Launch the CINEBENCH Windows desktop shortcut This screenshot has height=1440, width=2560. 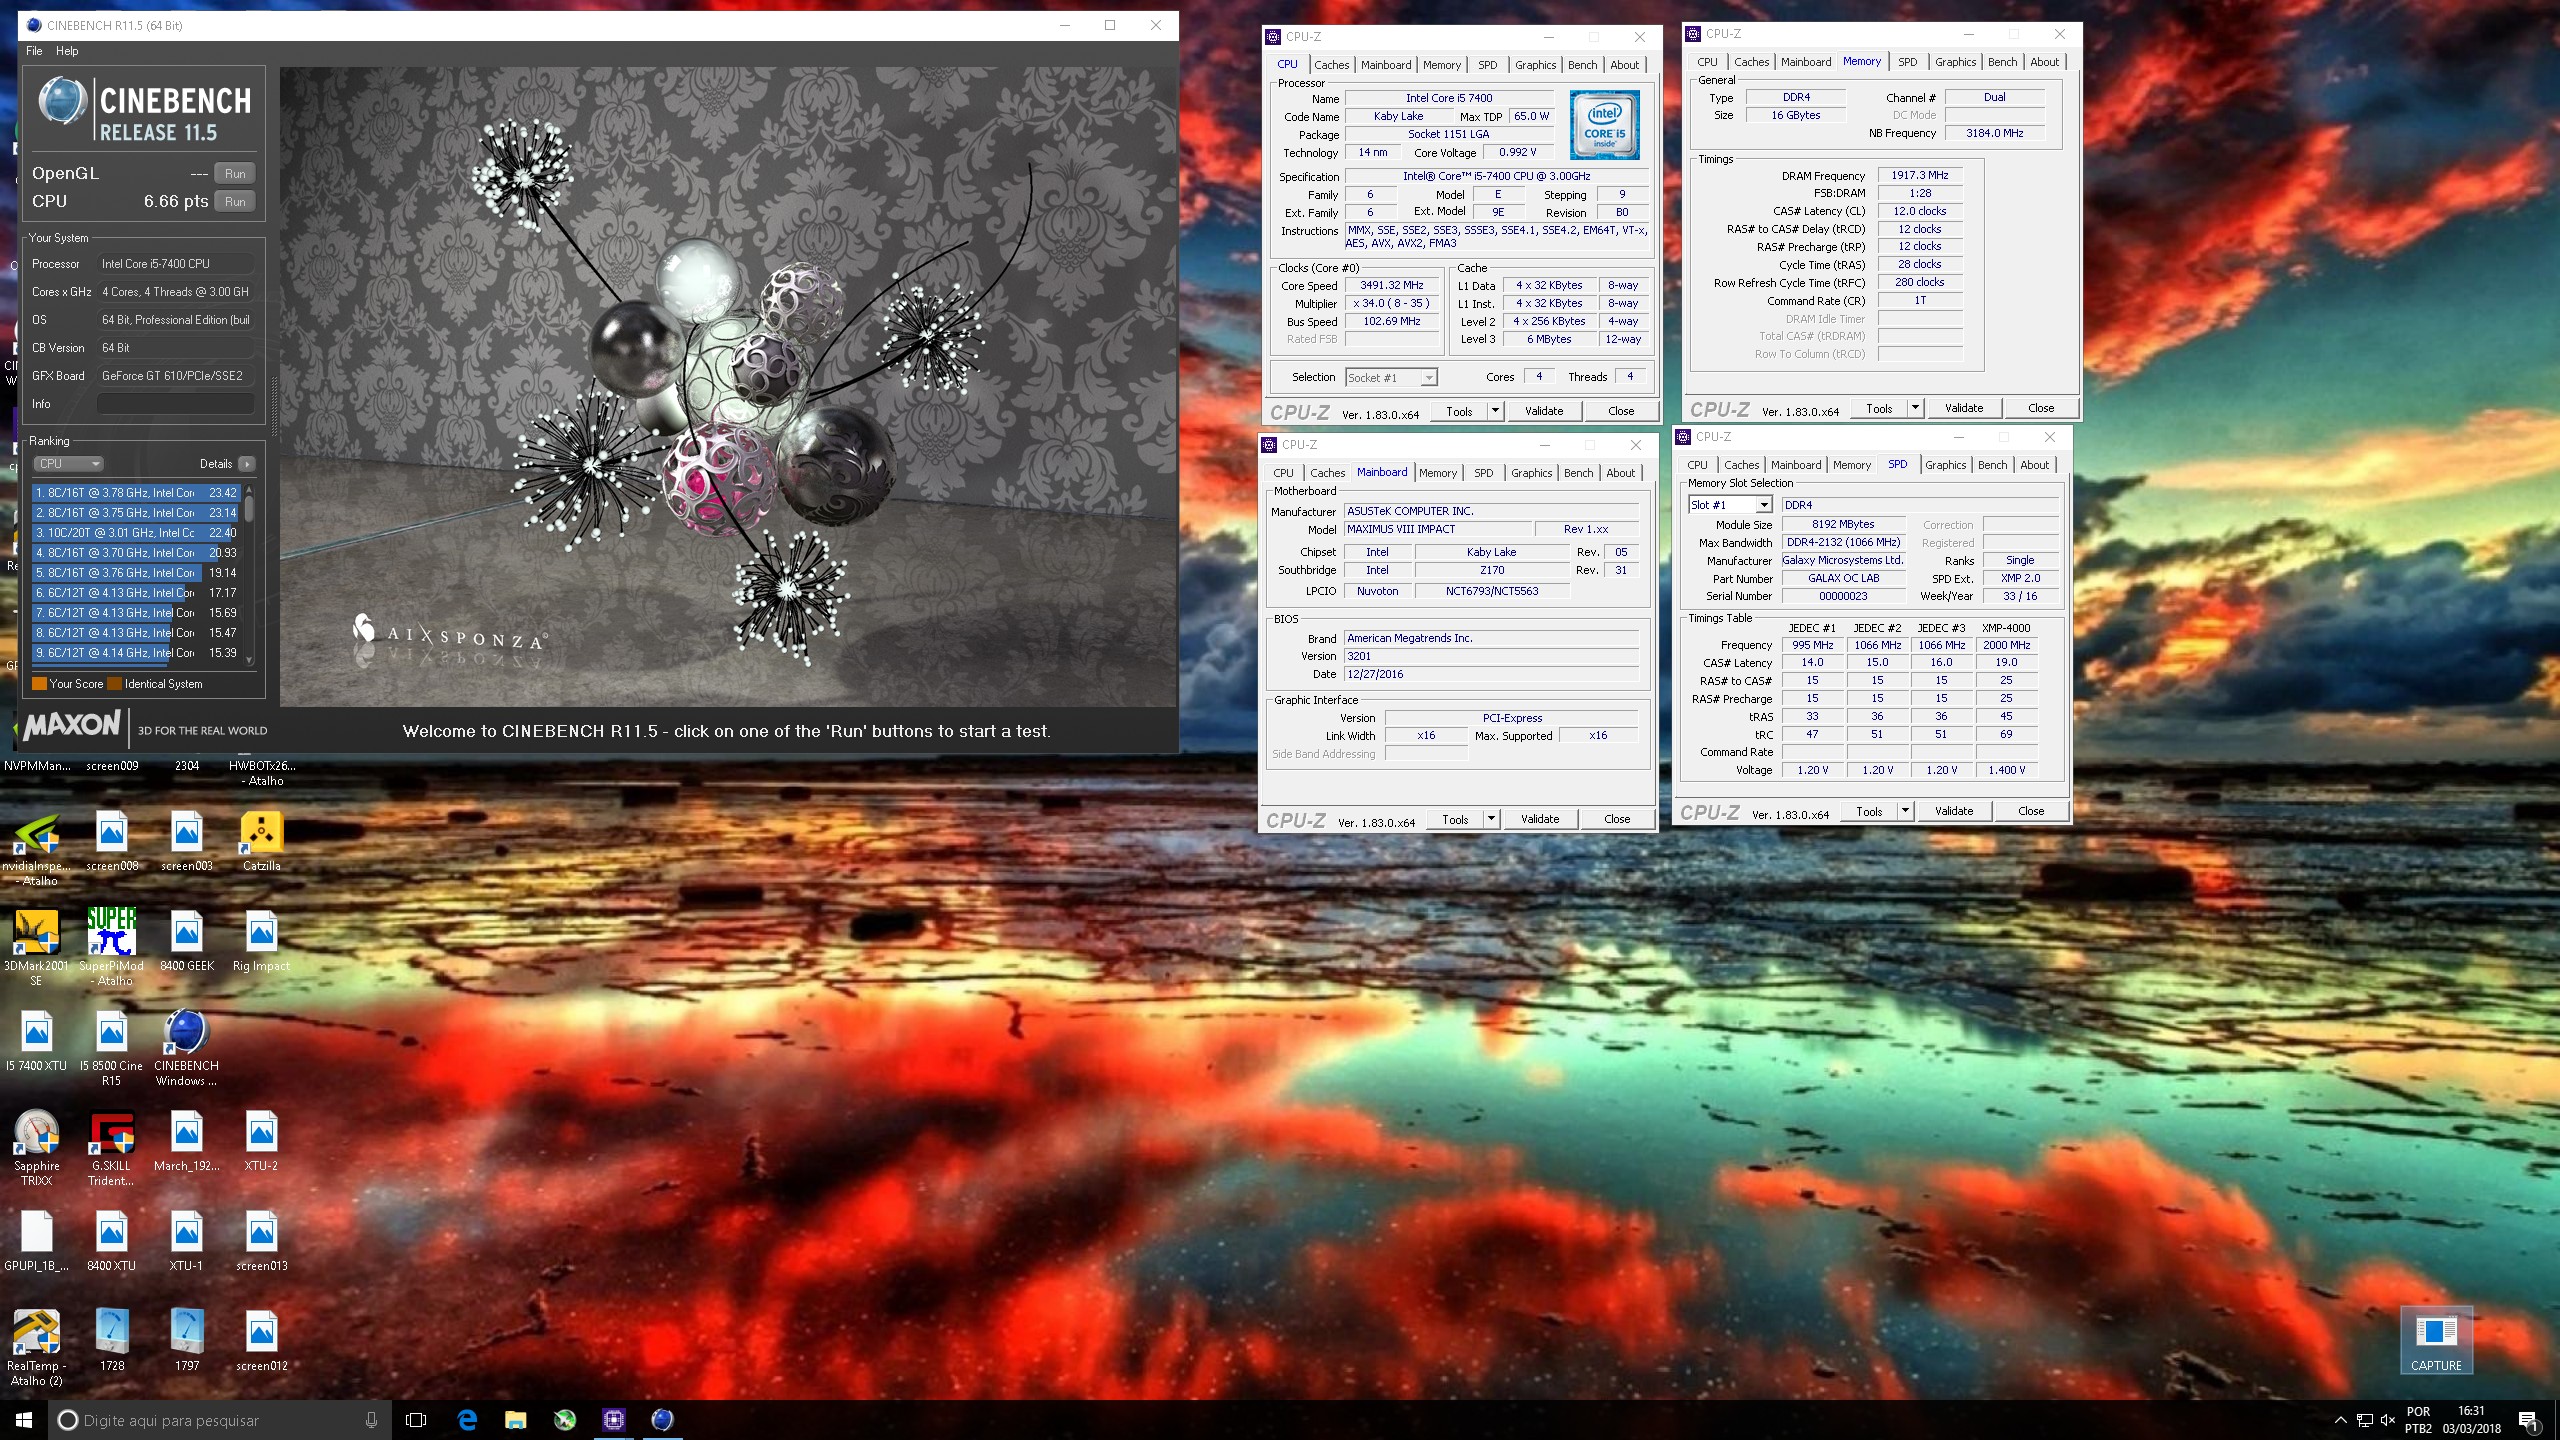(187, 1032)
